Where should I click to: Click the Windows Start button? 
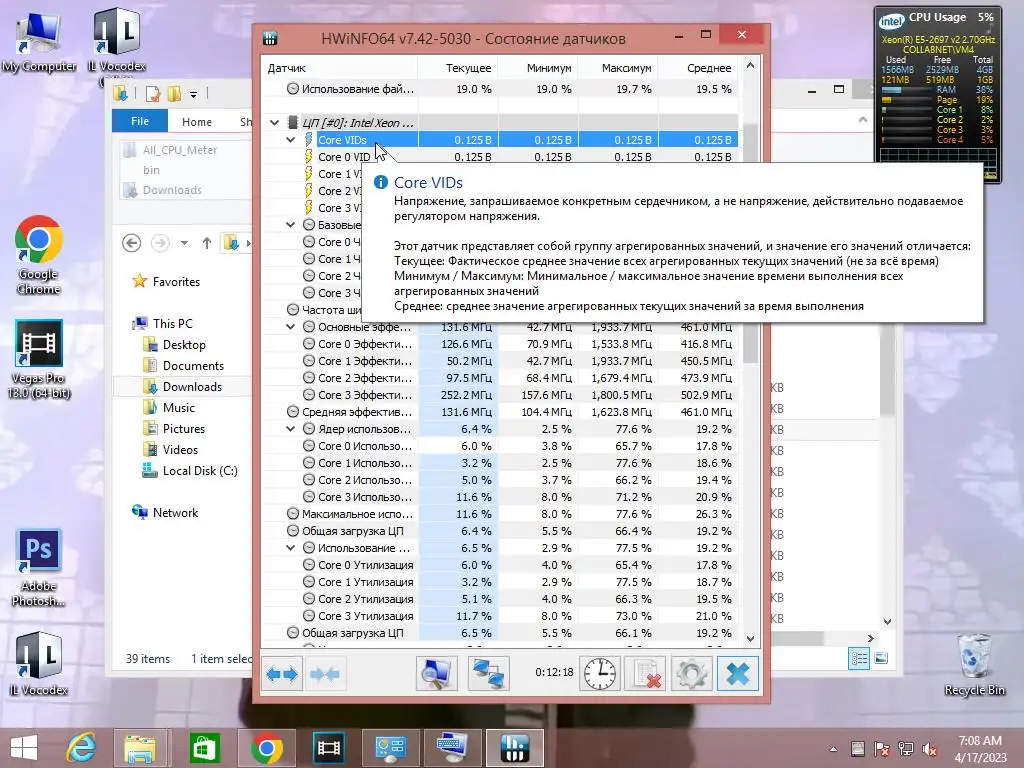click(x=24, y=748)
